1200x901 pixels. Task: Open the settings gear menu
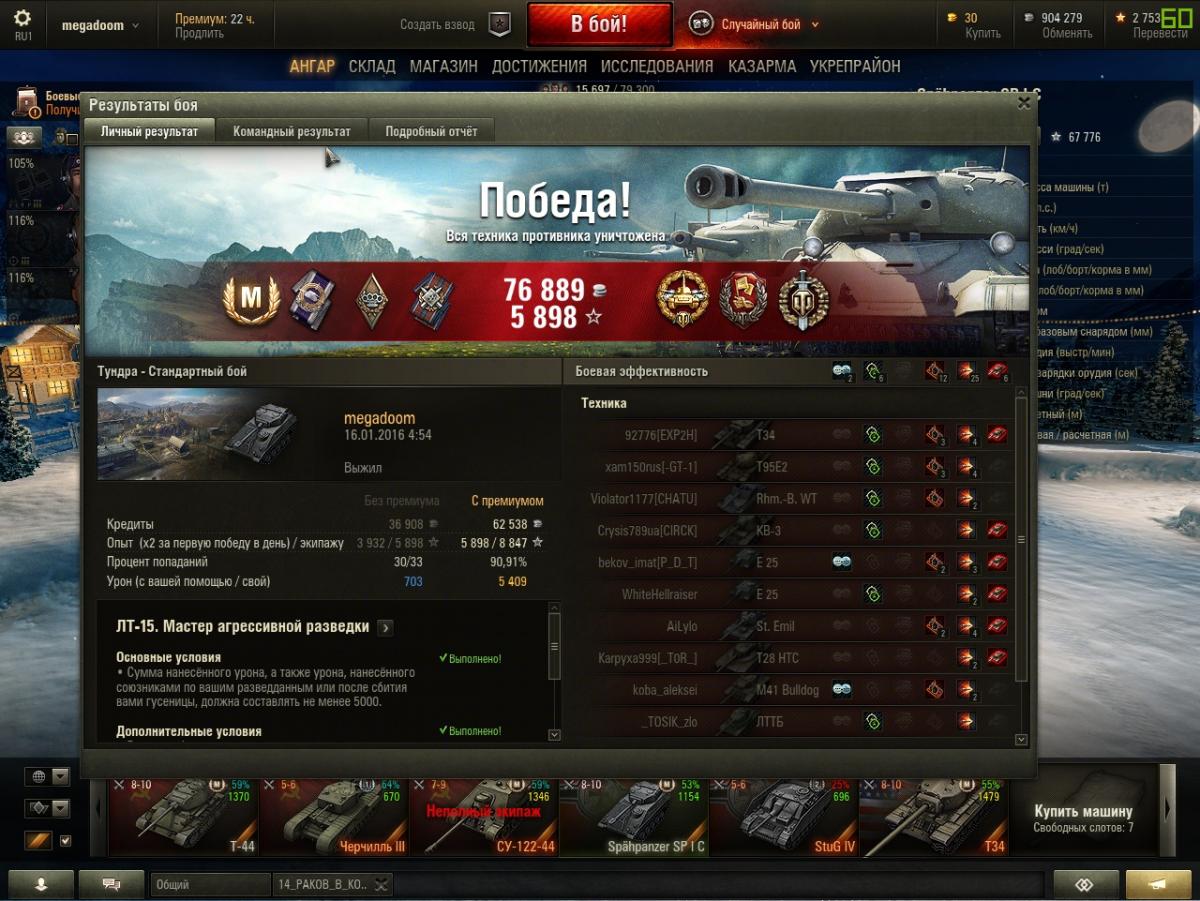coord(22,19)
